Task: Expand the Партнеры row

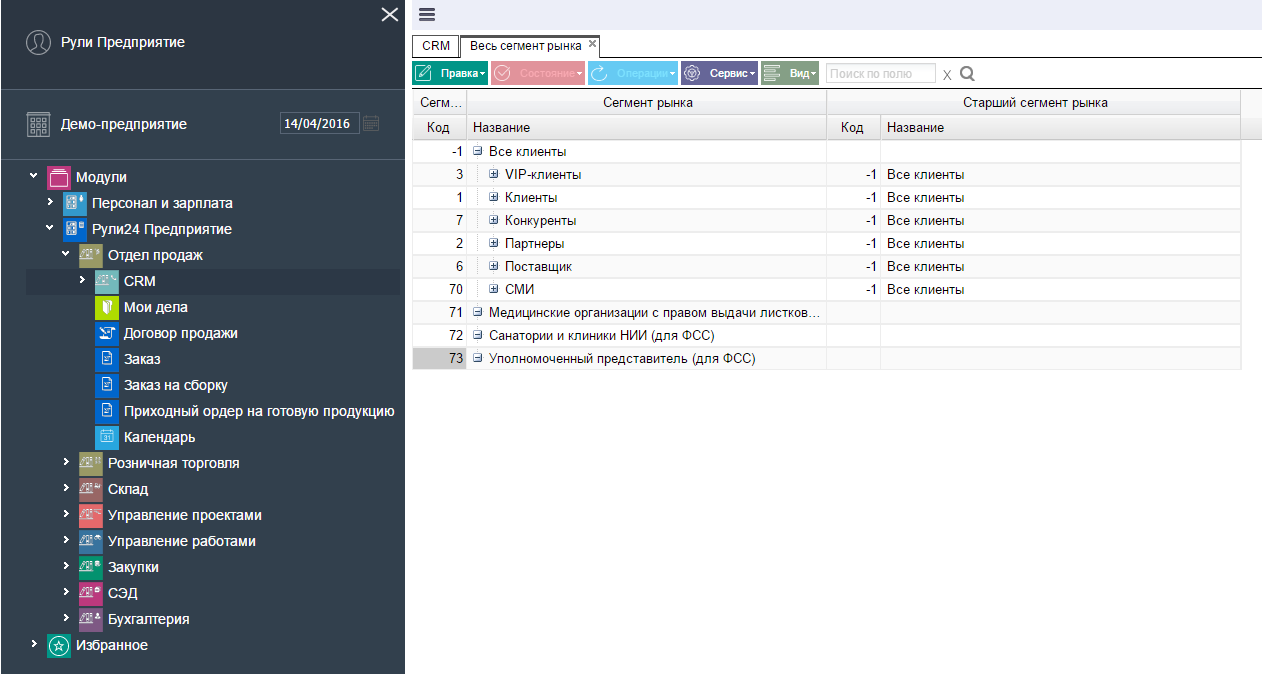Action: pyautogui.click(x=494, y=243)
